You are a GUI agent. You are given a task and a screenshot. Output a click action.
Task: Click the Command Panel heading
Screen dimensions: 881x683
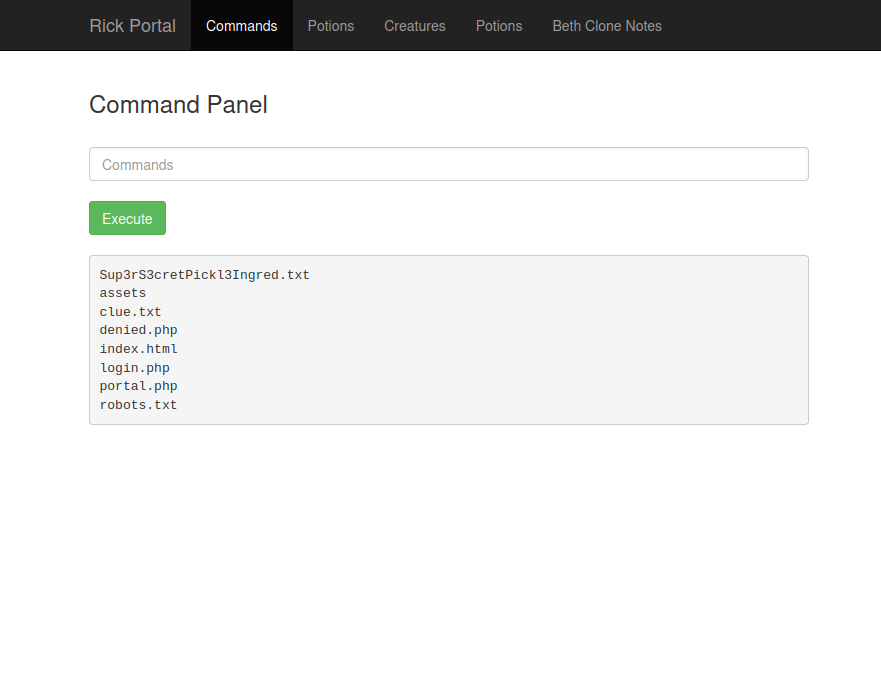178,105
